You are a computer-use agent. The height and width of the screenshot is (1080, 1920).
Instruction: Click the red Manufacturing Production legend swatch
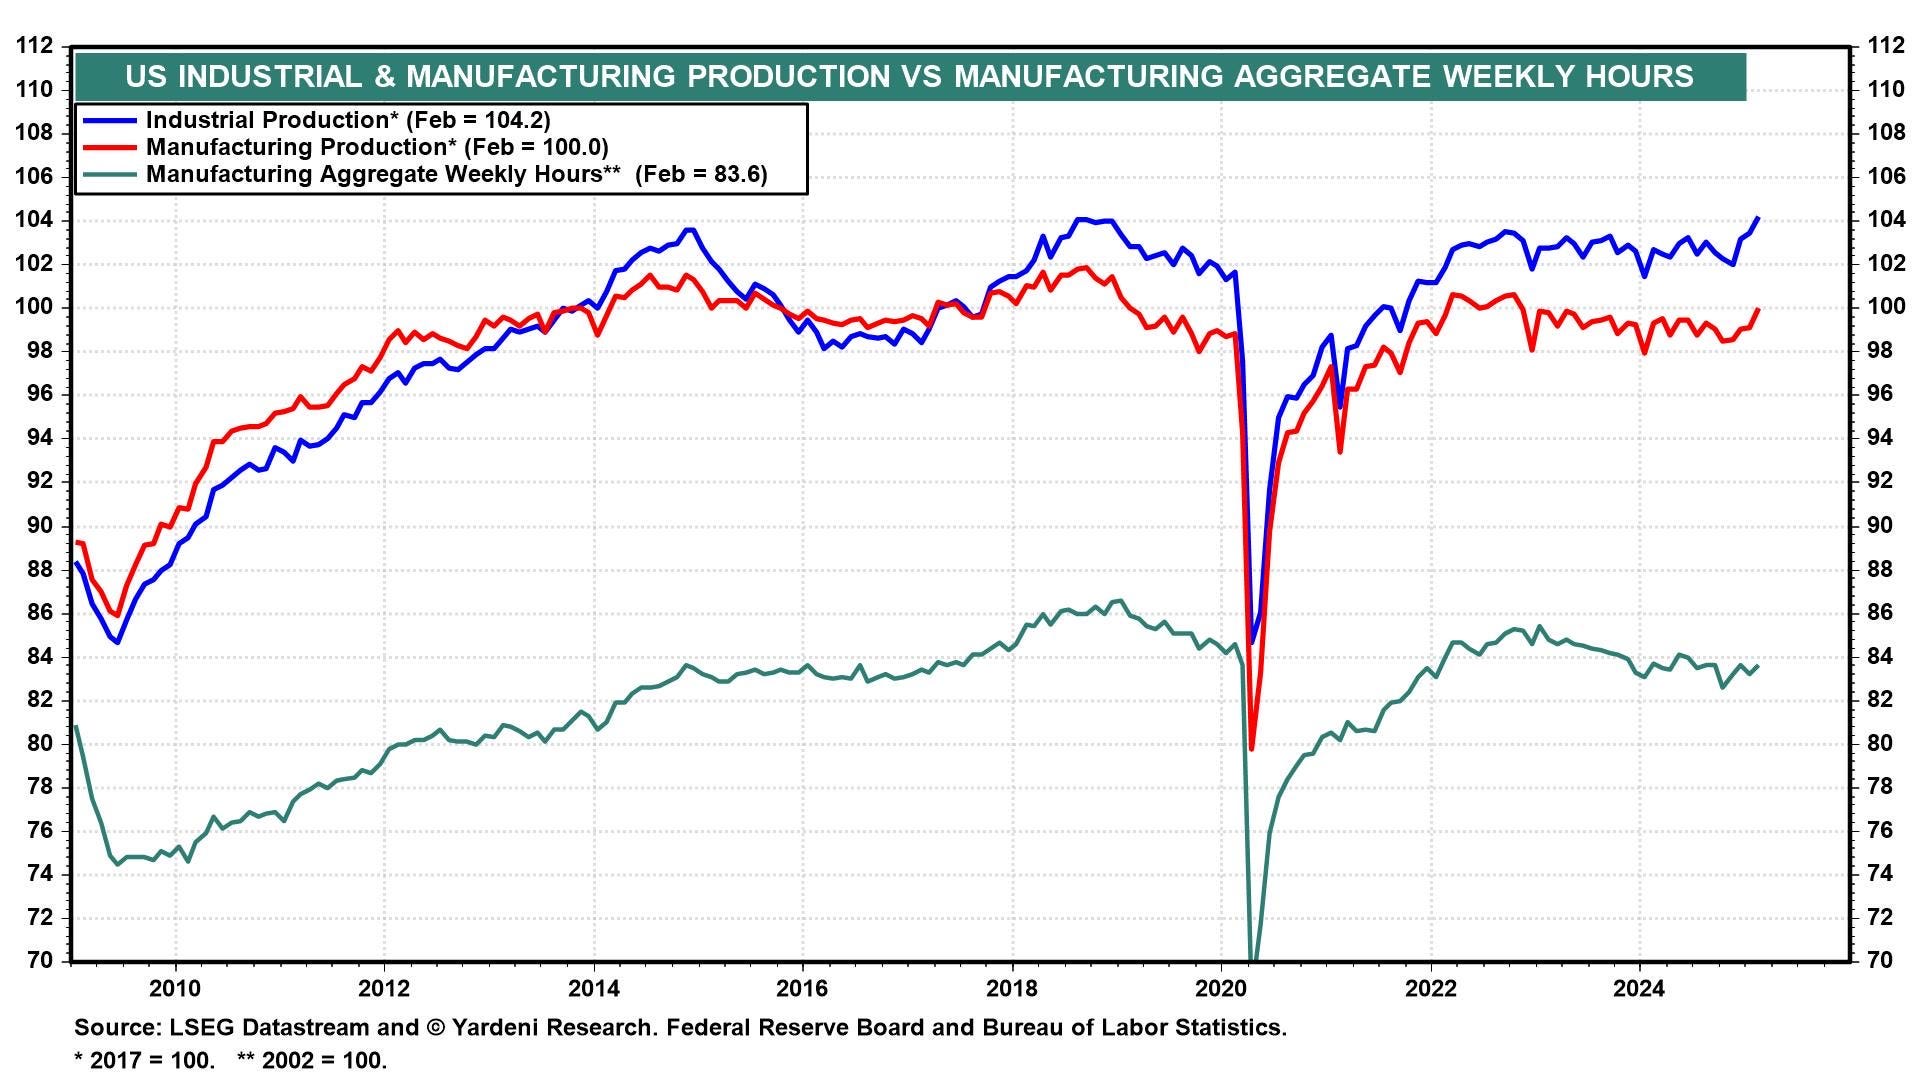[110, 147]
